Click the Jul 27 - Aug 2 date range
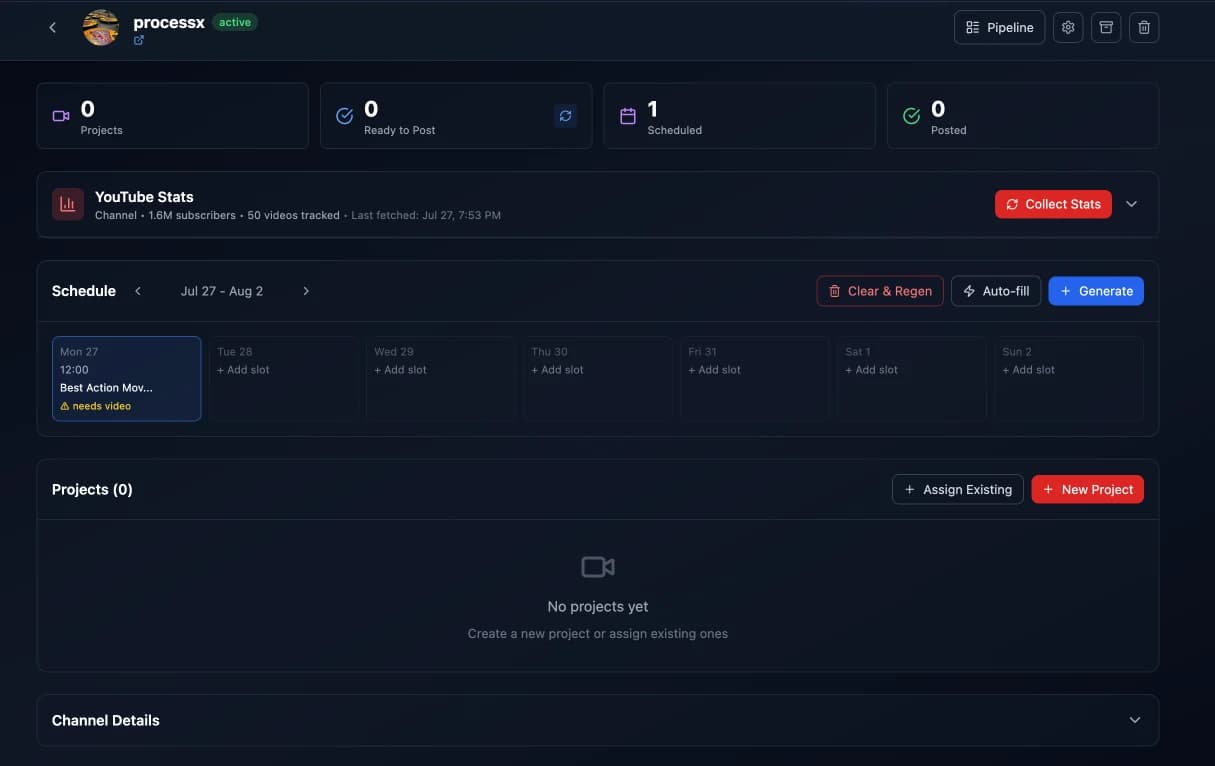The width and height of the screenshot is (1215, 766). [x=222, y=291]
